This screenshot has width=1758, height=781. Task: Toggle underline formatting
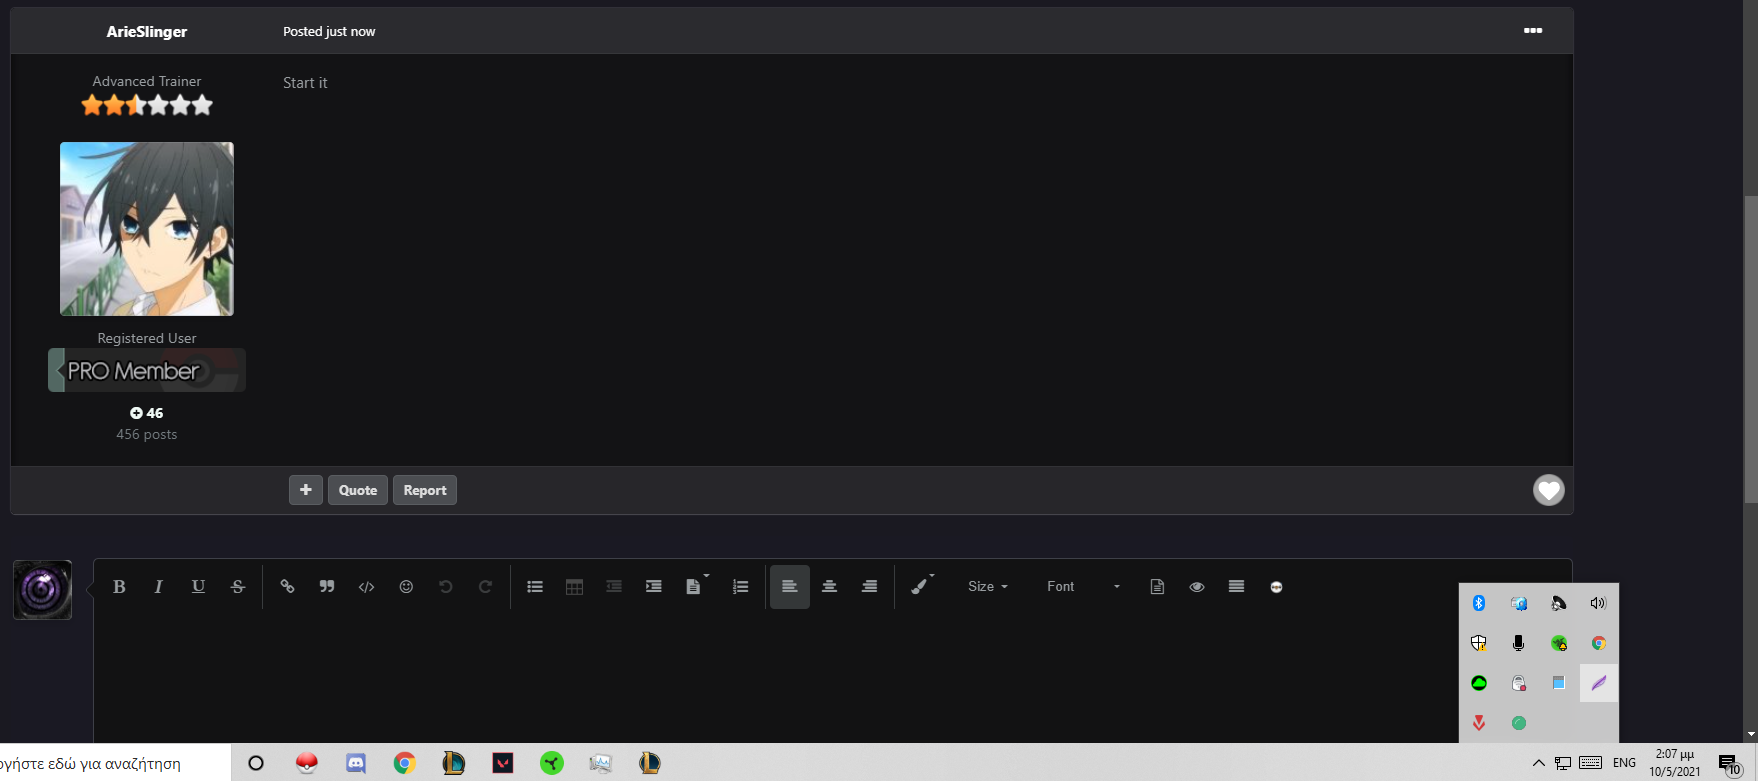[198, 587]
